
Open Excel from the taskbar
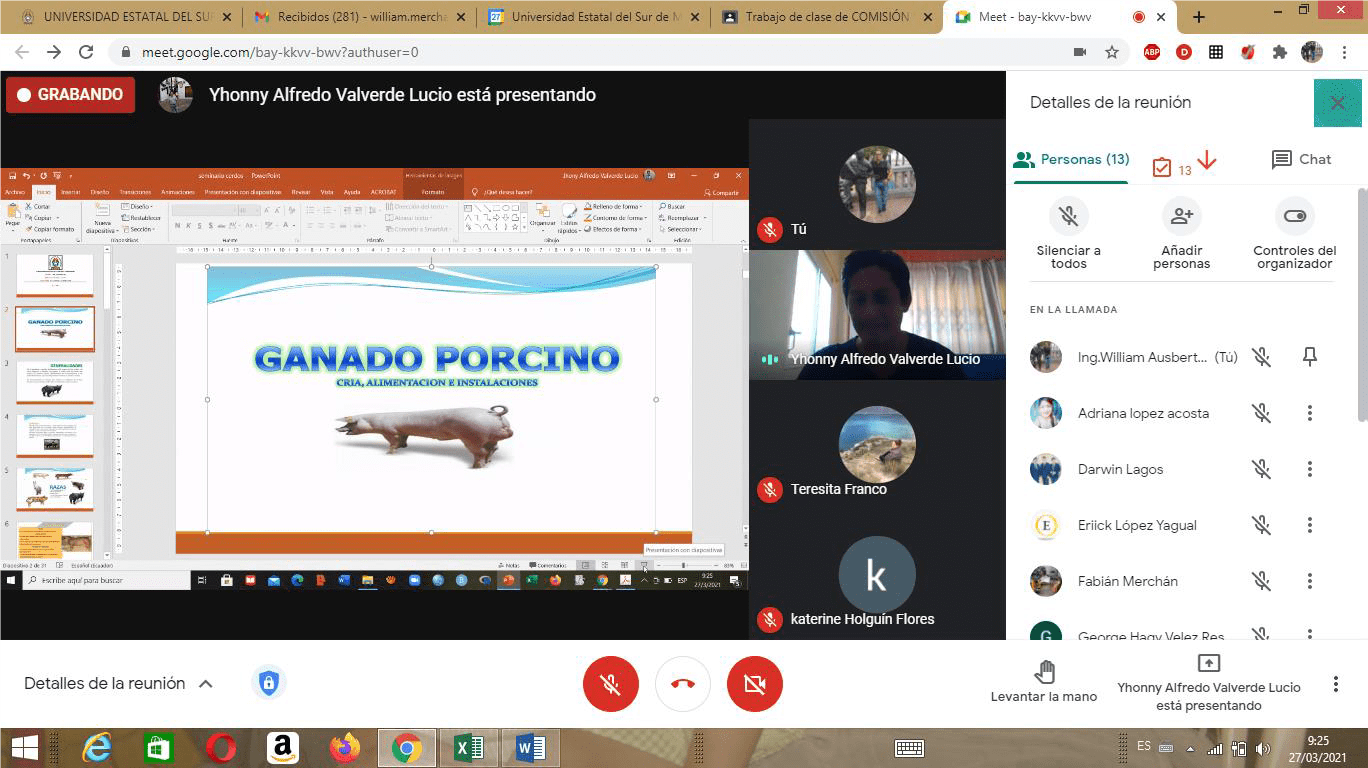tap(469, 748)
